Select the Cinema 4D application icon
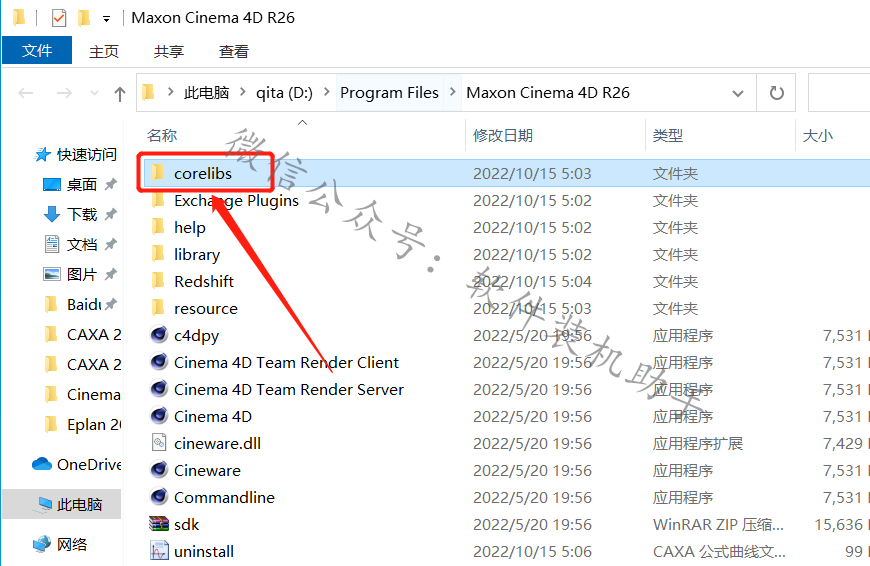This screenshot has height=566, width=870. point(159,416)
